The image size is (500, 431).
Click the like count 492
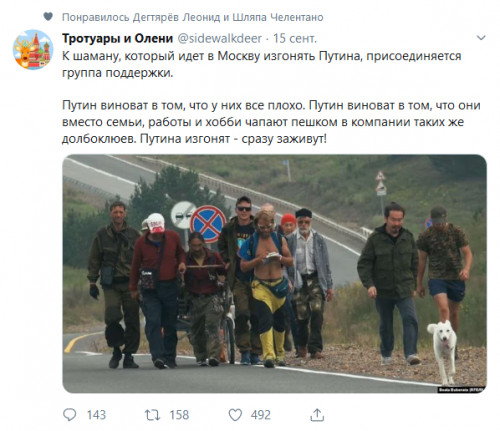(x=261, y=415)
